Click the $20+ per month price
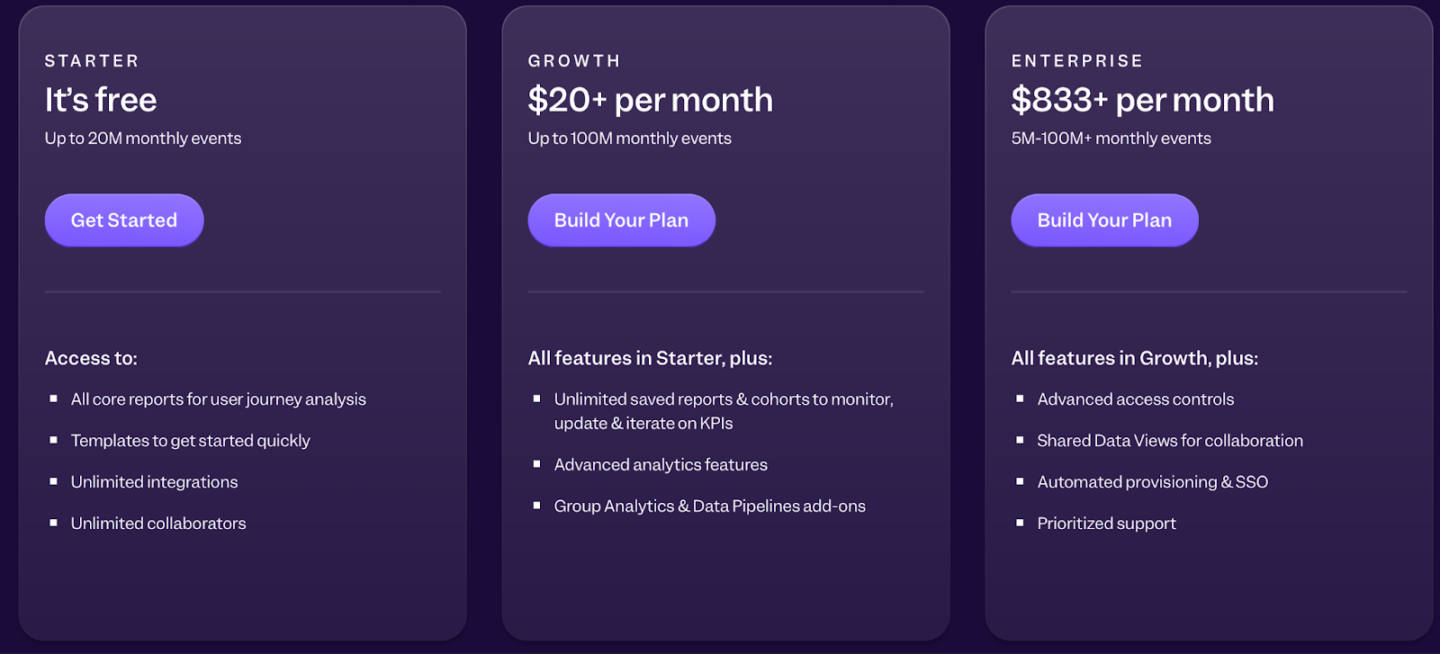The image size is (1440, 654). pyautogui.click(x=650, y=99)
